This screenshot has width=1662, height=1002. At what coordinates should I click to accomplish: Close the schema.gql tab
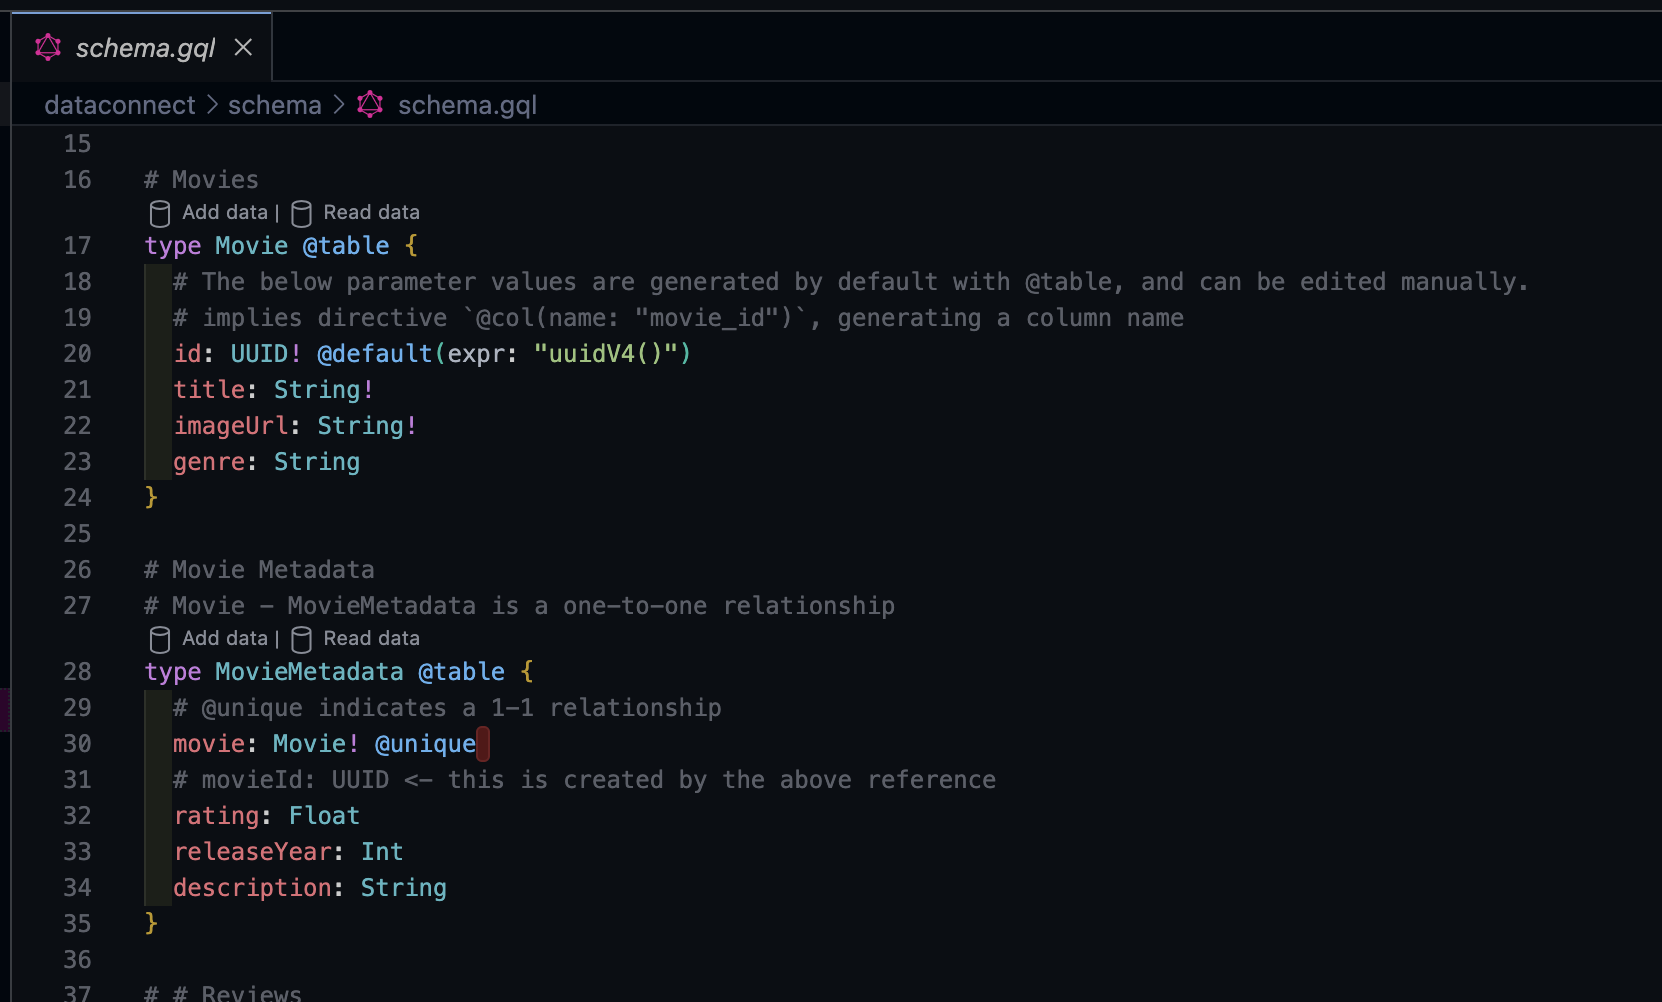tap(243, 47)
